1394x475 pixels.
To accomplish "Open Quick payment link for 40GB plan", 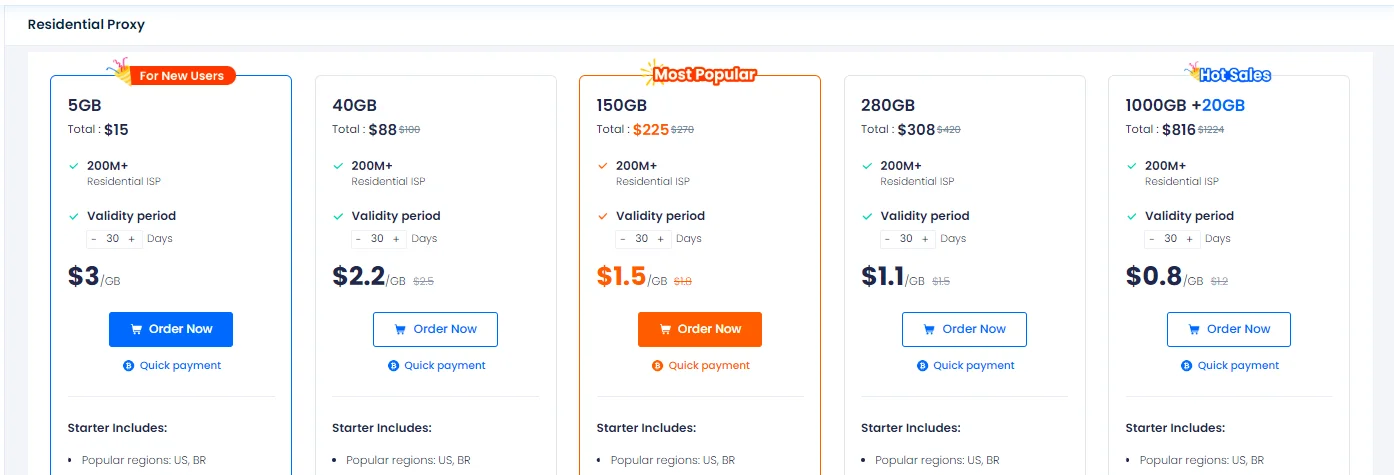I will 445,366.
